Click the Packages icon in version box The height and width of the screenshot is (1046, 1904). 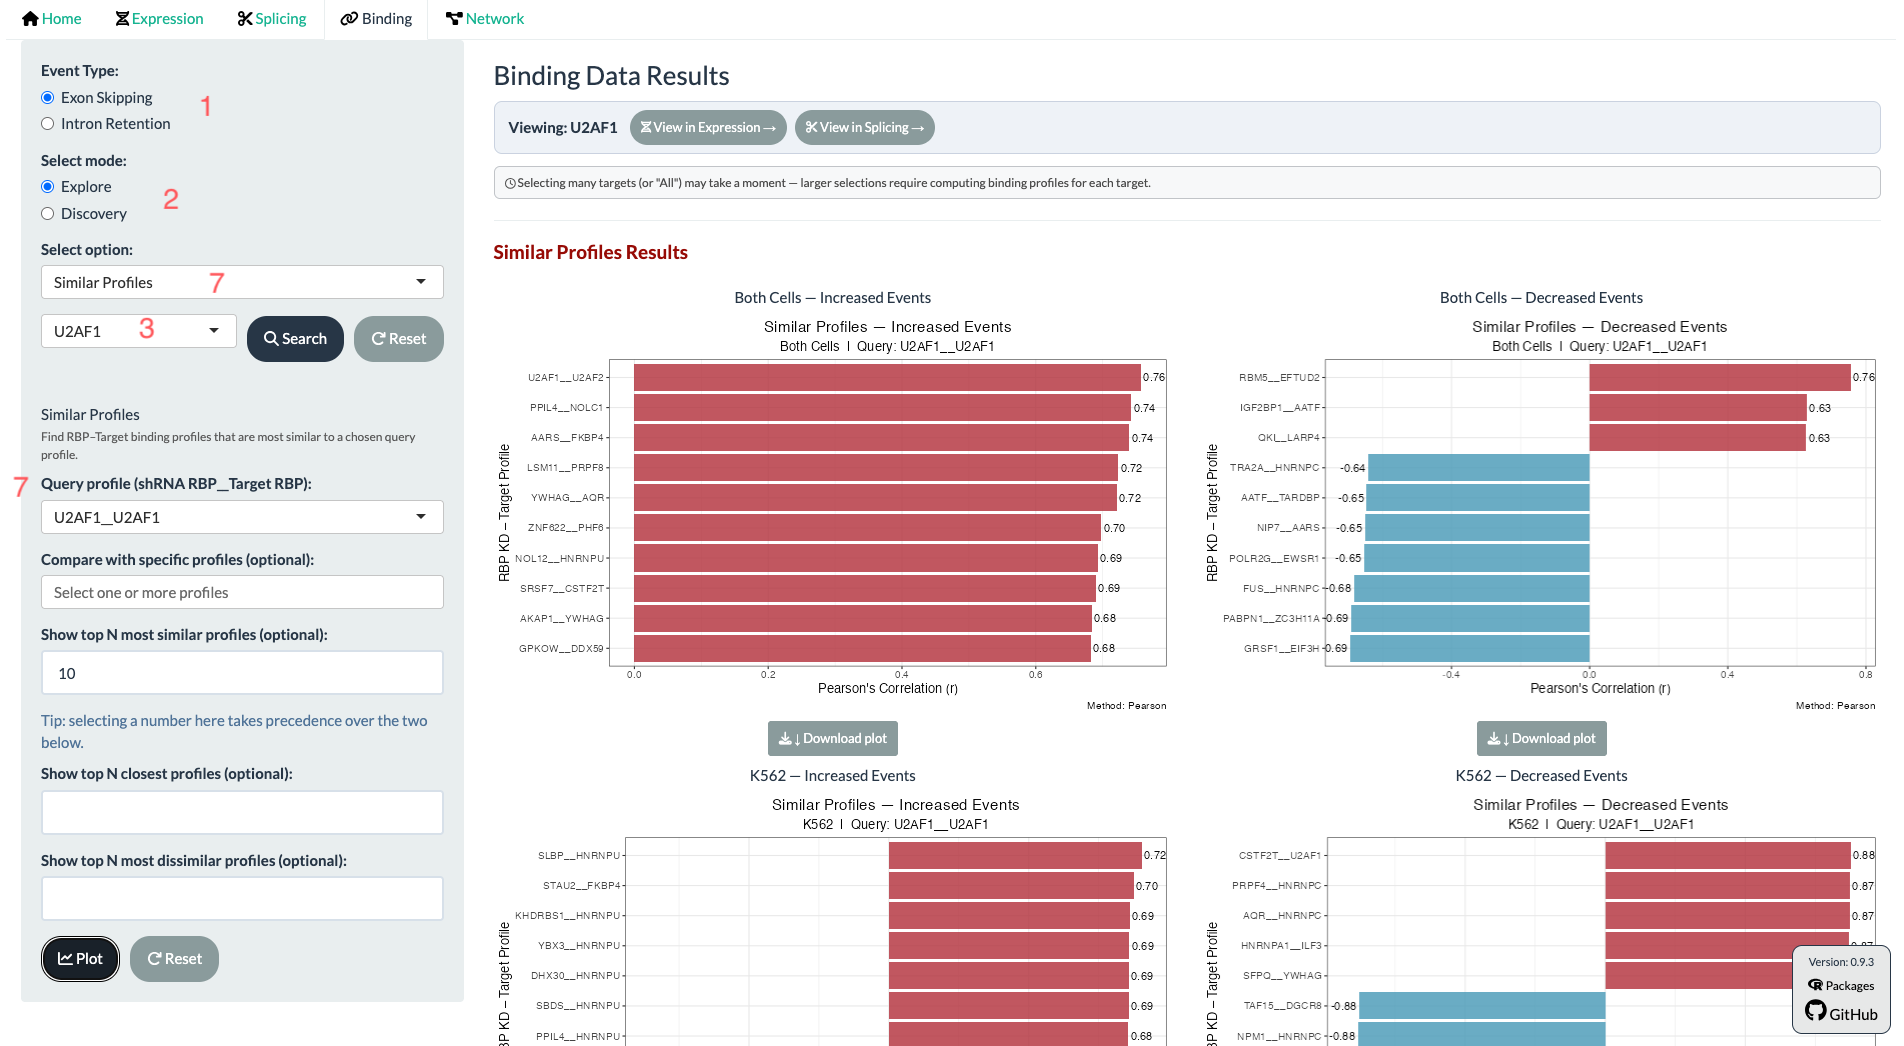(1816, 985)
